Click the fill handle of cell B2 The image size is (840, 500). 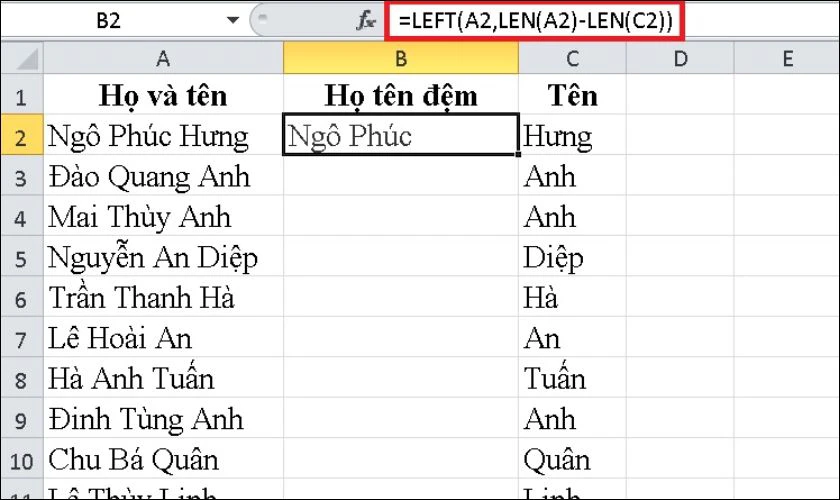click(x=518, y=154)
